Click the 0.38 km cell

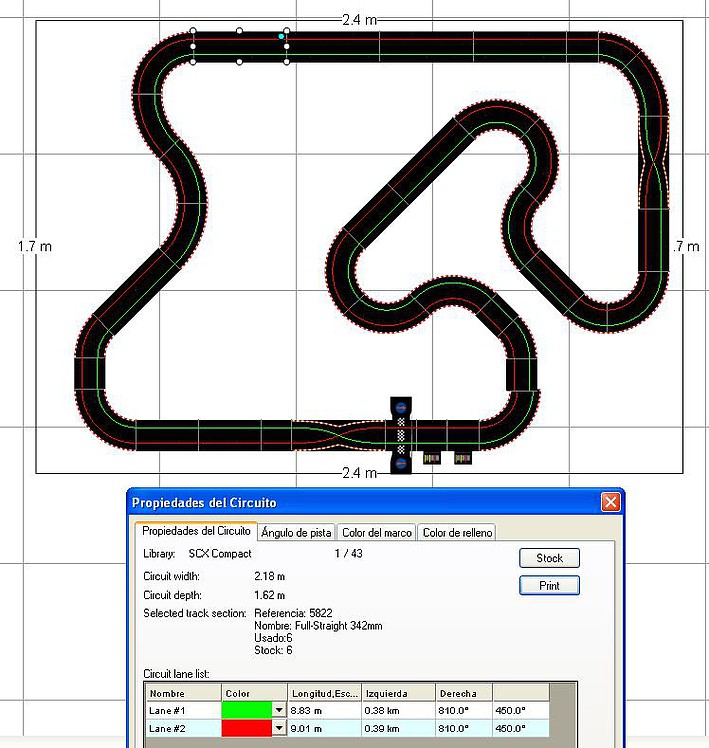pos(398,710)
